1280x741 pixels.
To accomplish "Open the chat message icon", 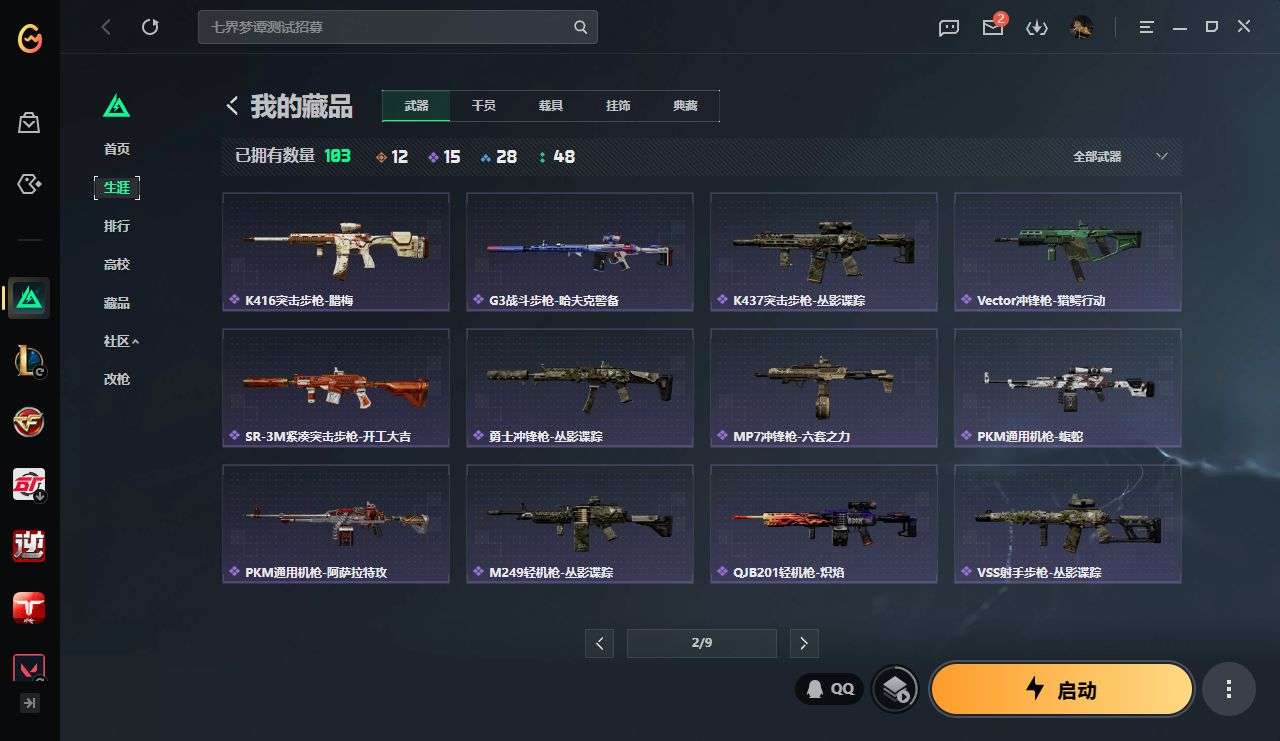I will (949, 28).
